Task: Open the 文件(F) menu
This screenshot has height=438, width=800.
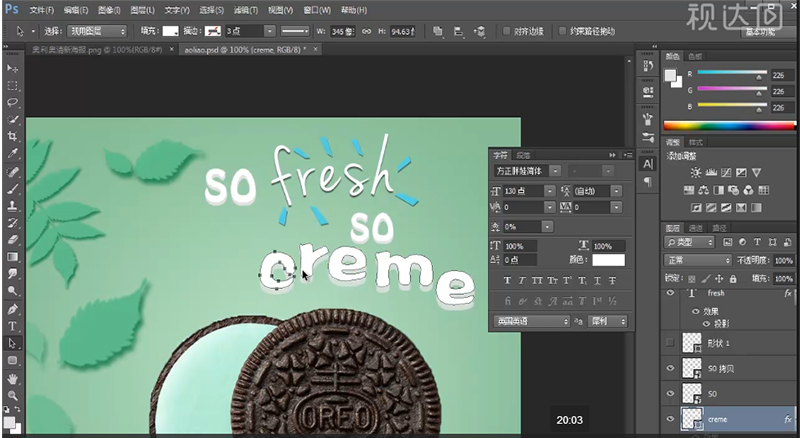Action: [41, 10]
